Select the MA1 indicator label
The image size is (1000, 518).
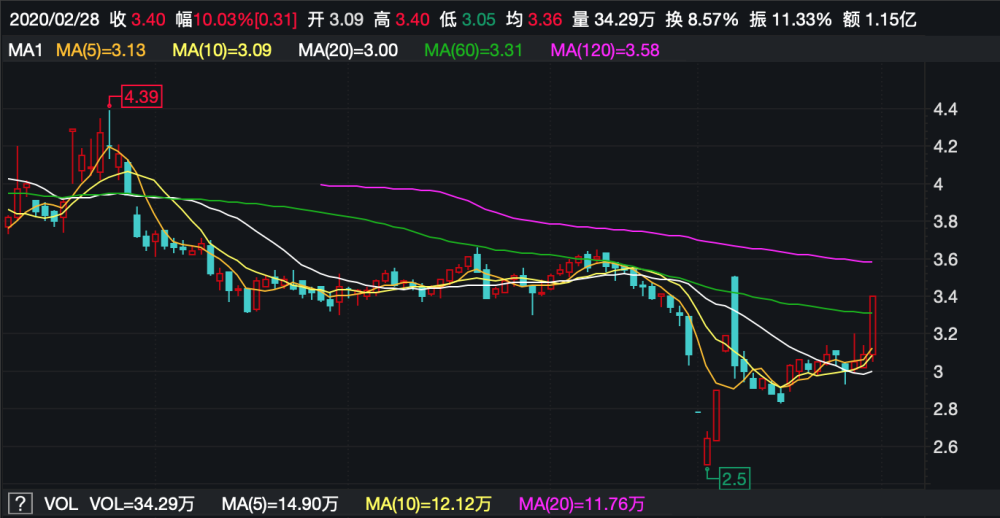(25, 50)
